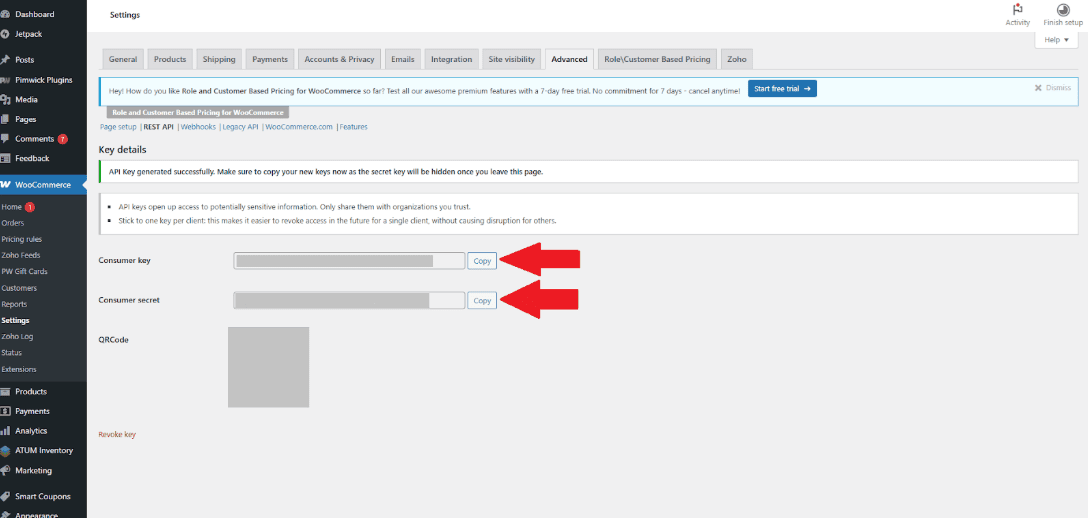Click the Revoke key link
This screenshot has height=518, width=1088.
[116, 435]
